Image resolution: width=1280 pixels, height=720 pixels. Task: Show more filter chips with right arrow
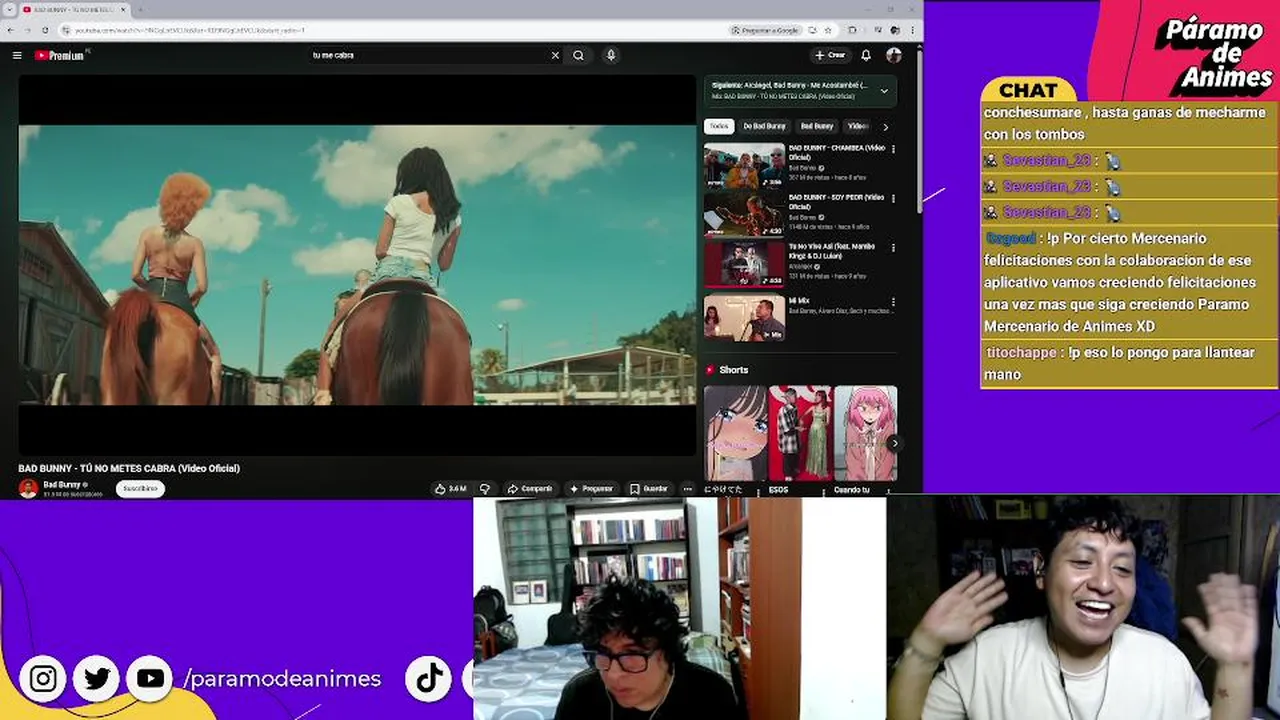(x=885, y=127)
